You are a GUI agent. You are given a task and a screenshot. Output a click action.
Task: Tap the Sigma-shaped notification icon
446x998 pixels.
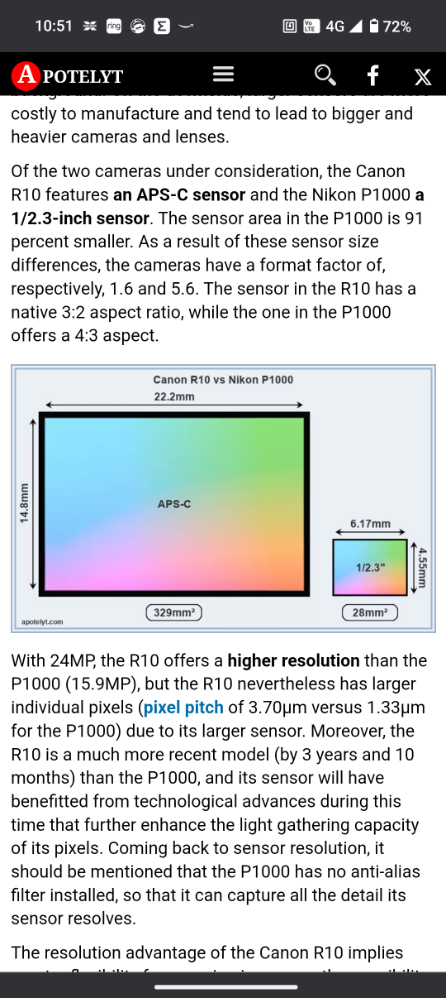[x=162, y=26]
